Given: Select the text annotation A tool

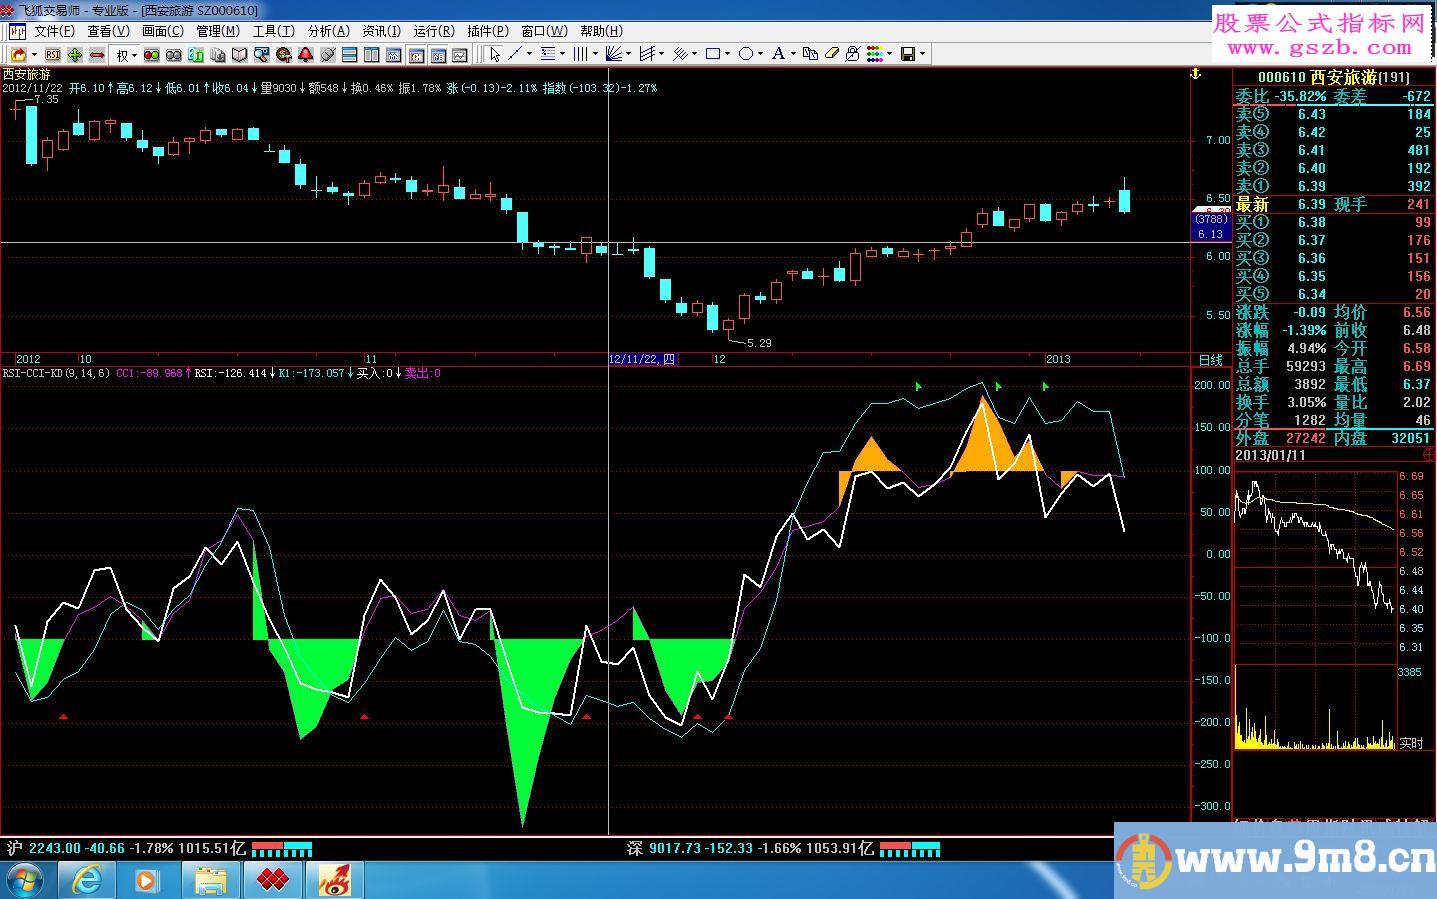Looking at the screenshot, I should 778,54.
